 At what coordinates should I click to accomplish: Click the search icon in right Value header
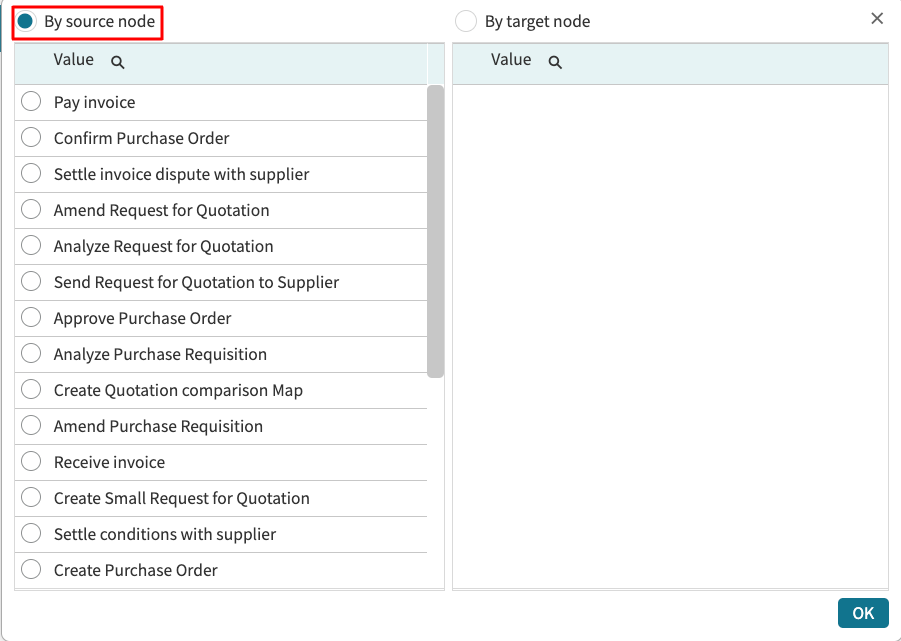555,62
